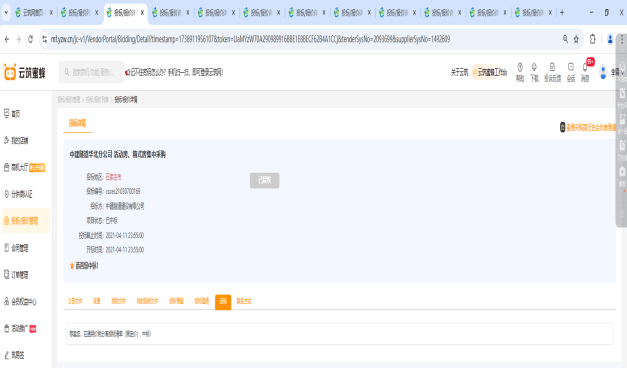The height and width of the screenshot is (368, 627).
Task: Click the user avatar icon in the header
Action: [603, 72]
